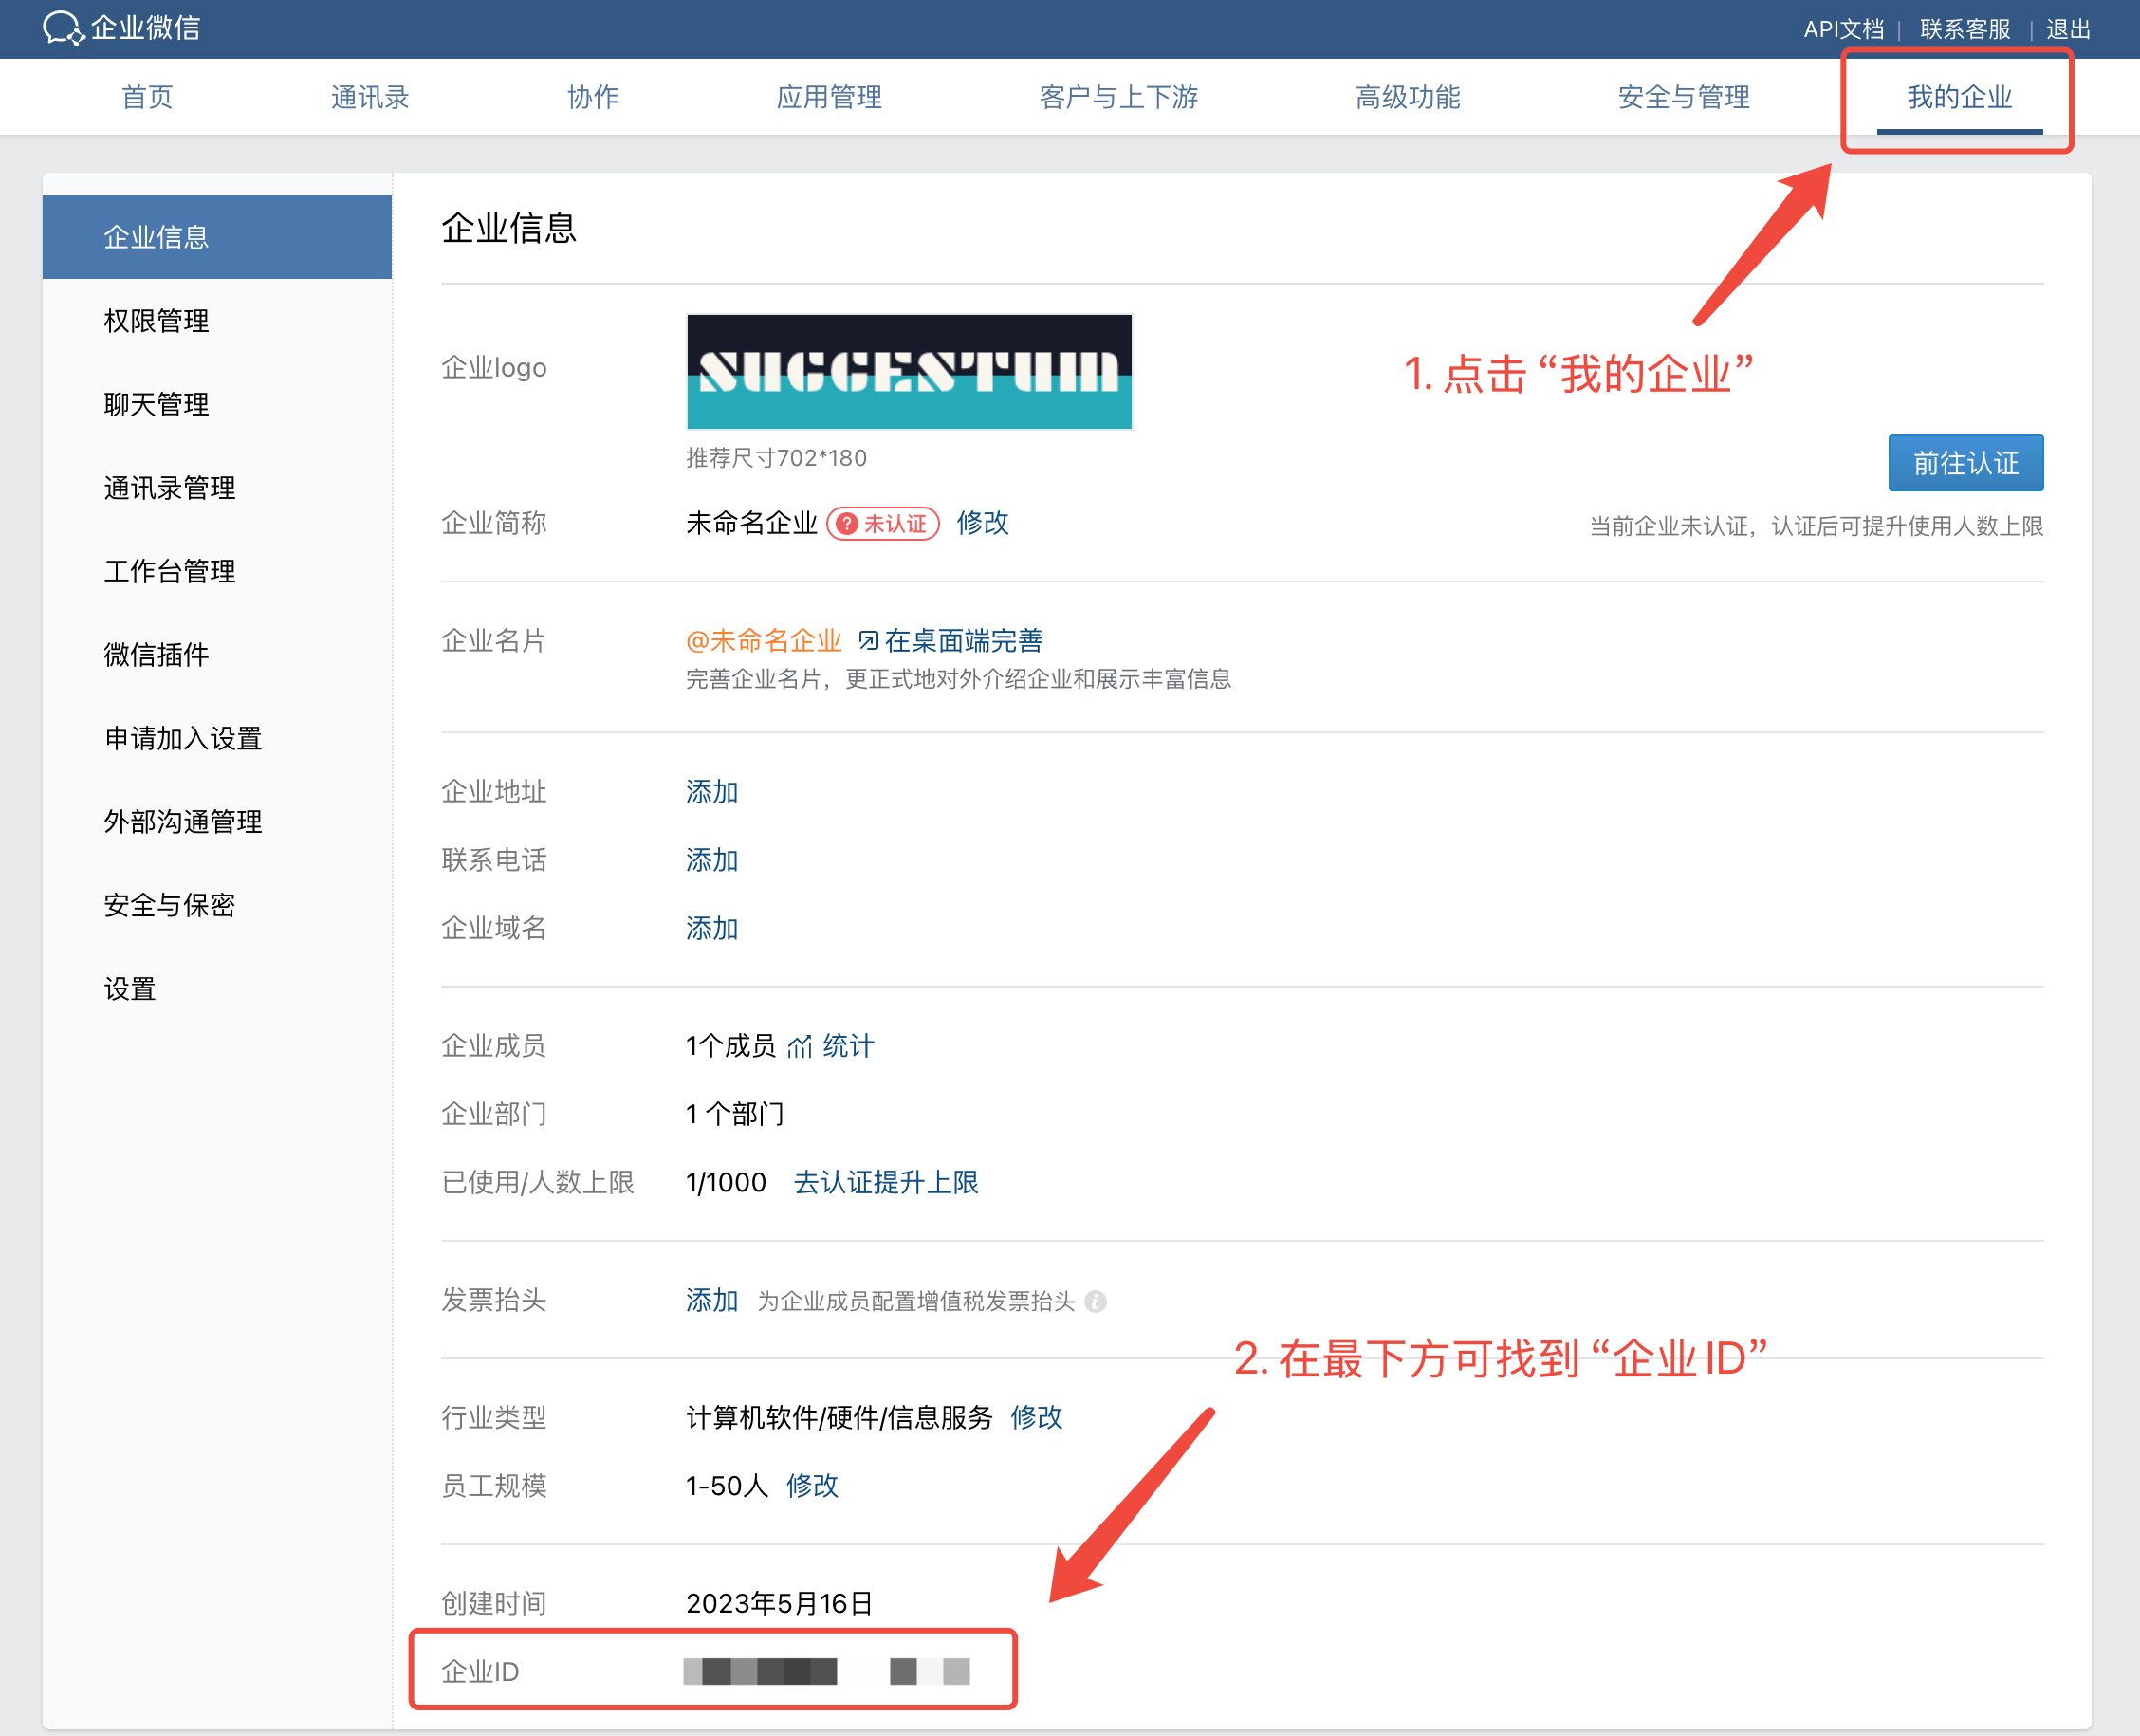This screenshot has height=1736, width=2140.
Task: Open the 协作 tab
Action: (593, 97)
